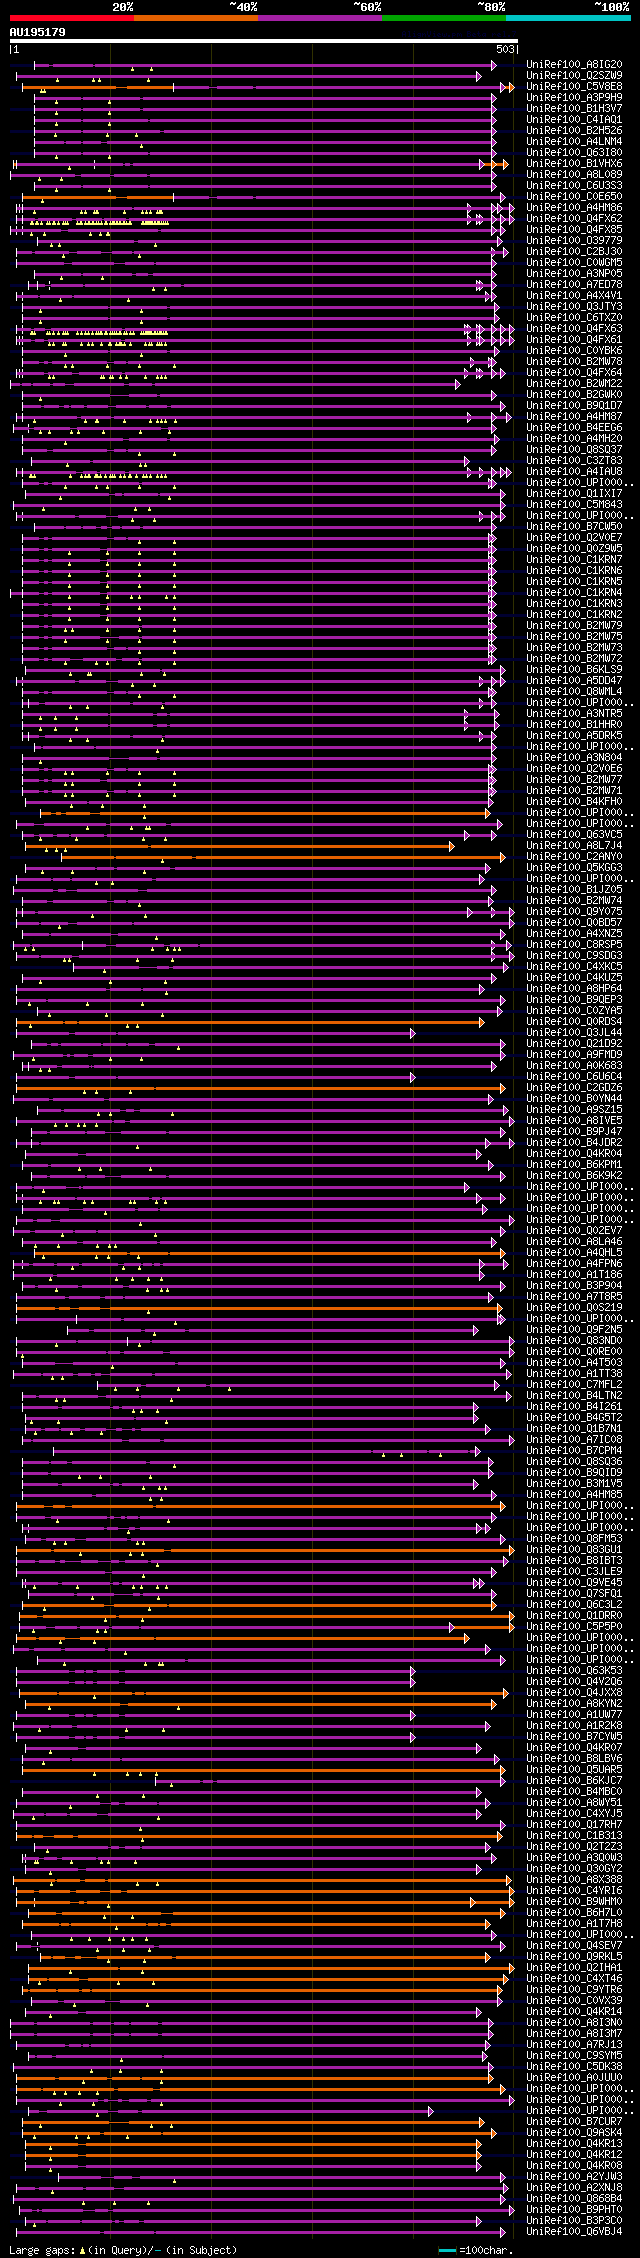
Task: Pick sequence UniRef100_Q2IHA1
Action: pyautogui.click(x=574, y=1967)
